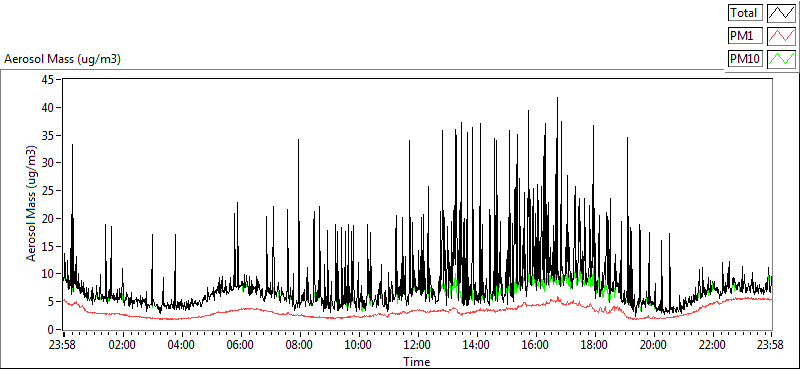
Task: Click the 22:00 time axis label
Action: pyautogui.click(x=712, y=345)
